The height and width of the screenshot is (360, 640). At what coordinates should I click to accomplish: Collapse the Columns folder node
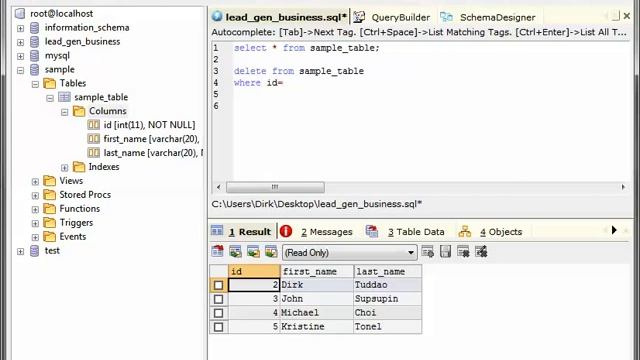point(64,112)
